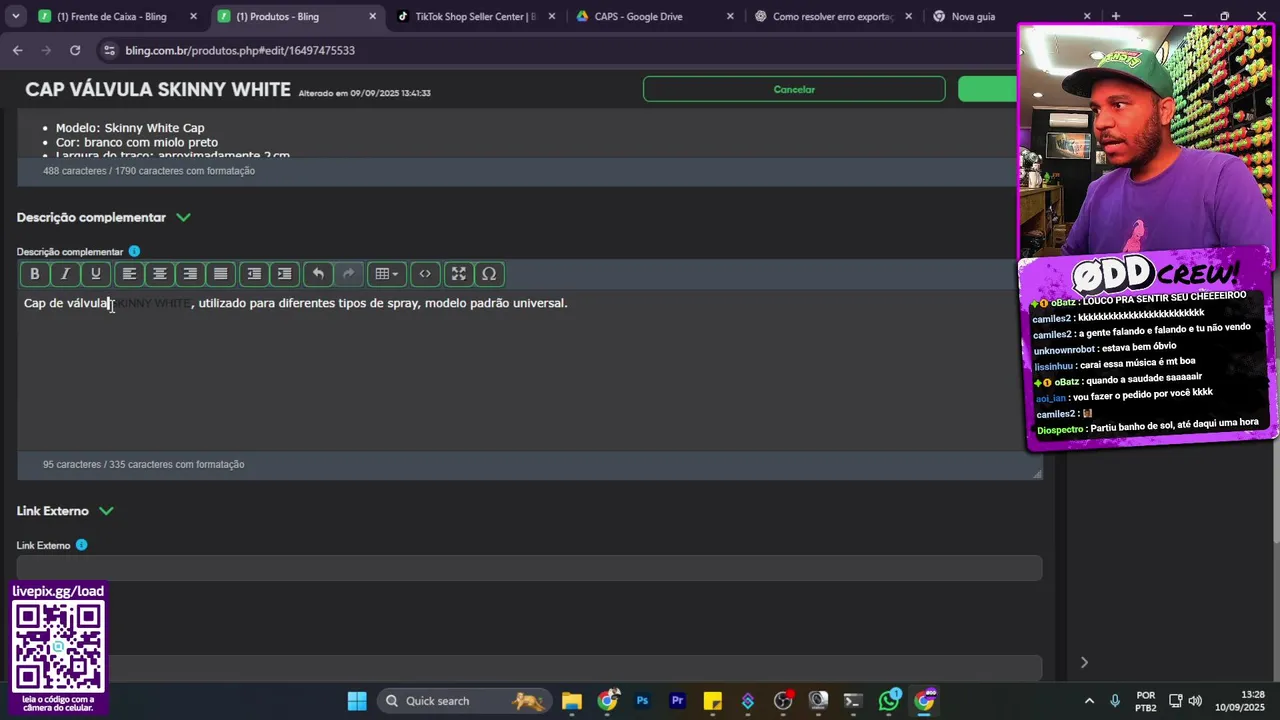This screenshot has height=720, width=1280.
Task: Decrease indent in editor toolbar
Action: (x=254, y=274)
